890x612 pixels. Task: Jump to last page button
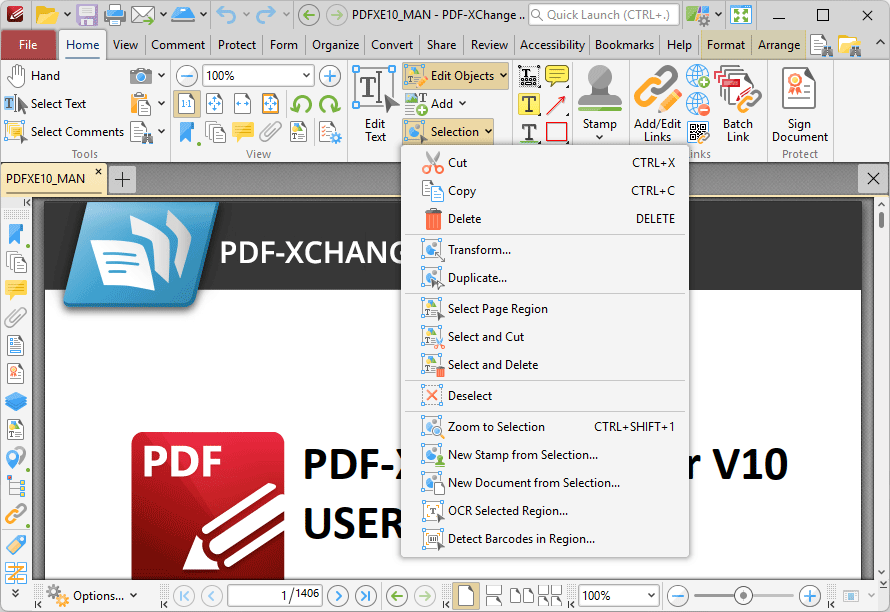coord(366,596)
